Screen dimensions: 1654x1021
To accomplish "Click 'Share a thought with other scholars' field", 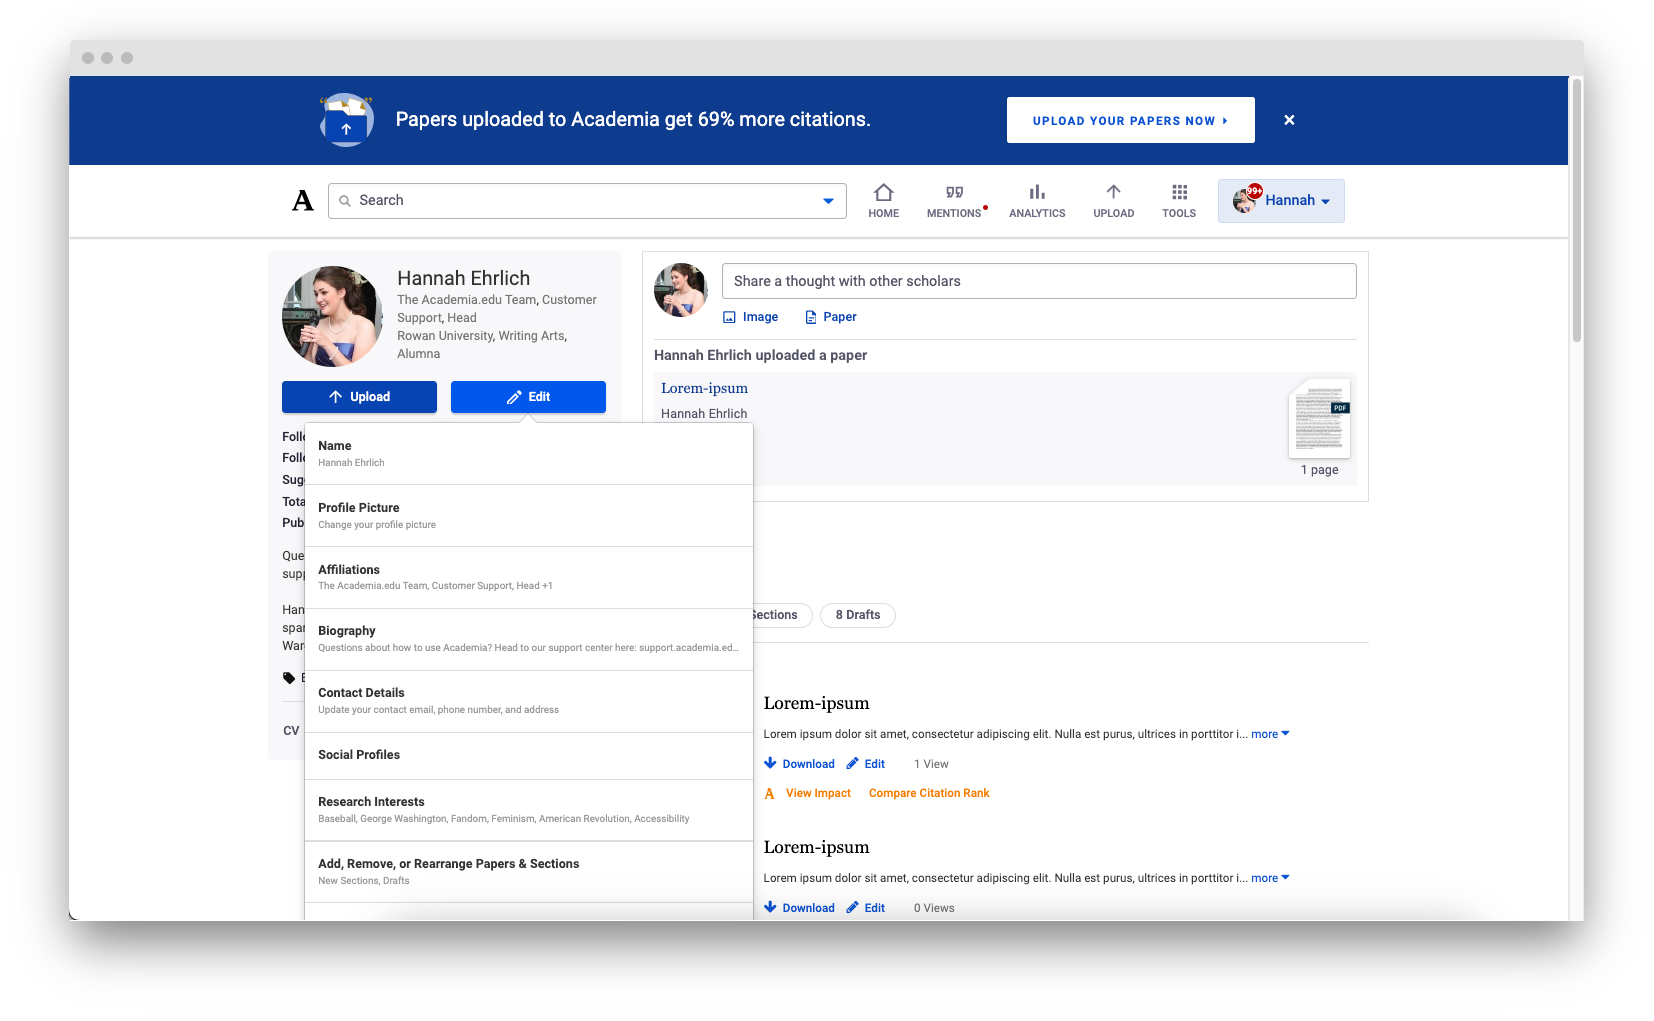I will (1039, 281).
